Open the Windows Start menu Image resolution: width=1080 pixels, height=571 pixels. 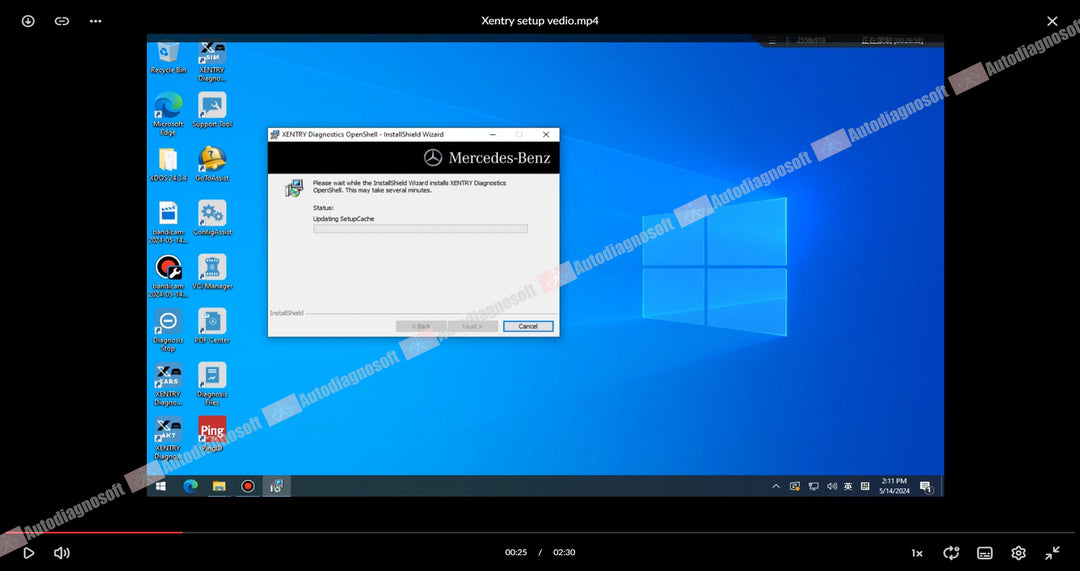tap(160, 486)
